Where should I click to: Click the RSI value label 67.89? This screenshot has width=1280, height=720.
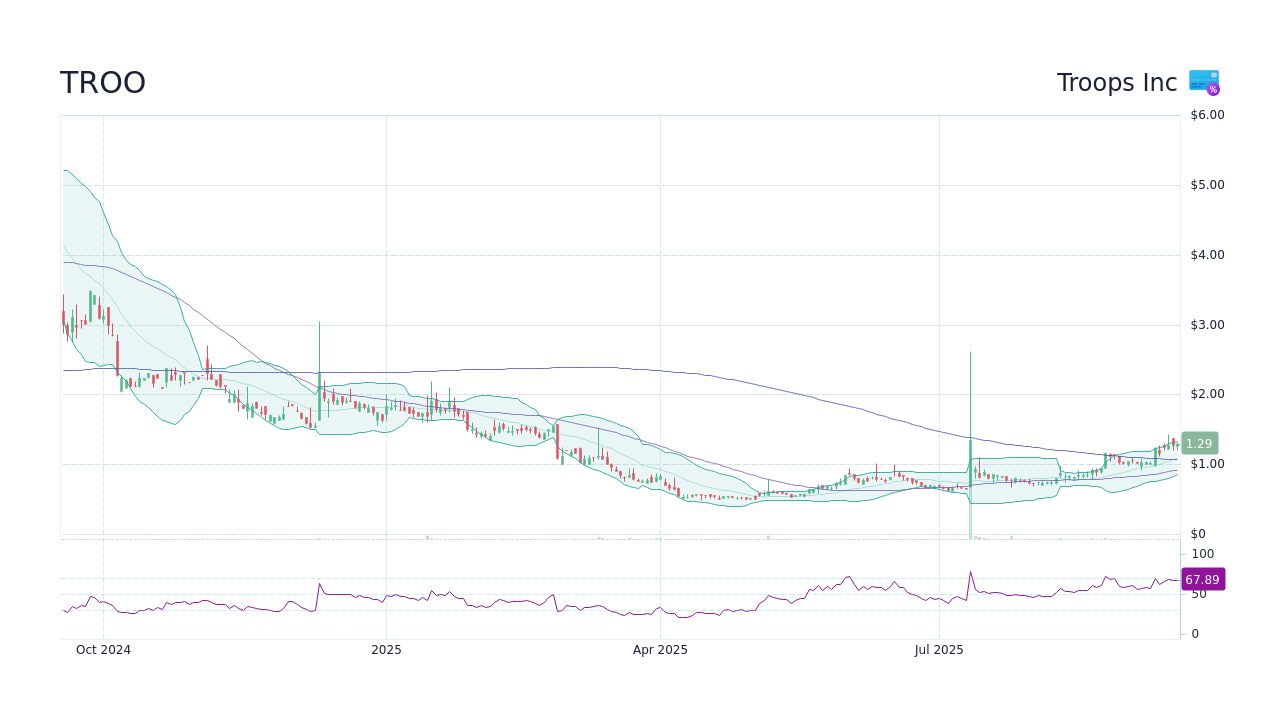pyautogui.click(x=1202, y=580)
